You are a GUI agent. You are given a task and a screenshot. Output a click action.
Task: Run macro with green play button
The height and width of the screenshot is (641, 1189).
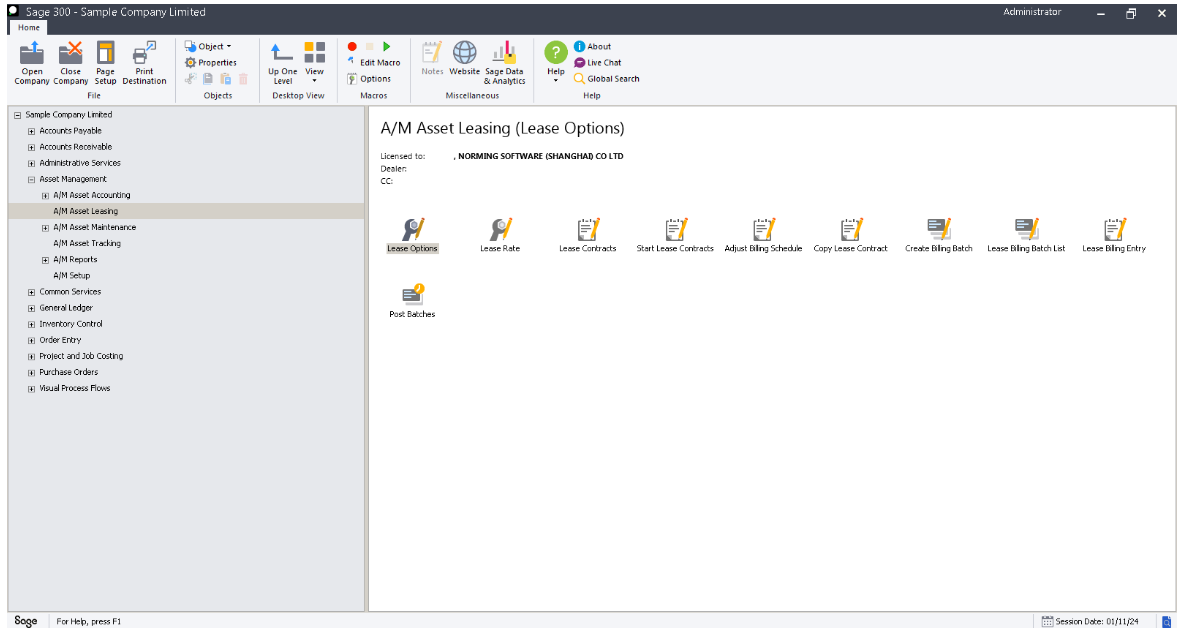tap(387, 46)
